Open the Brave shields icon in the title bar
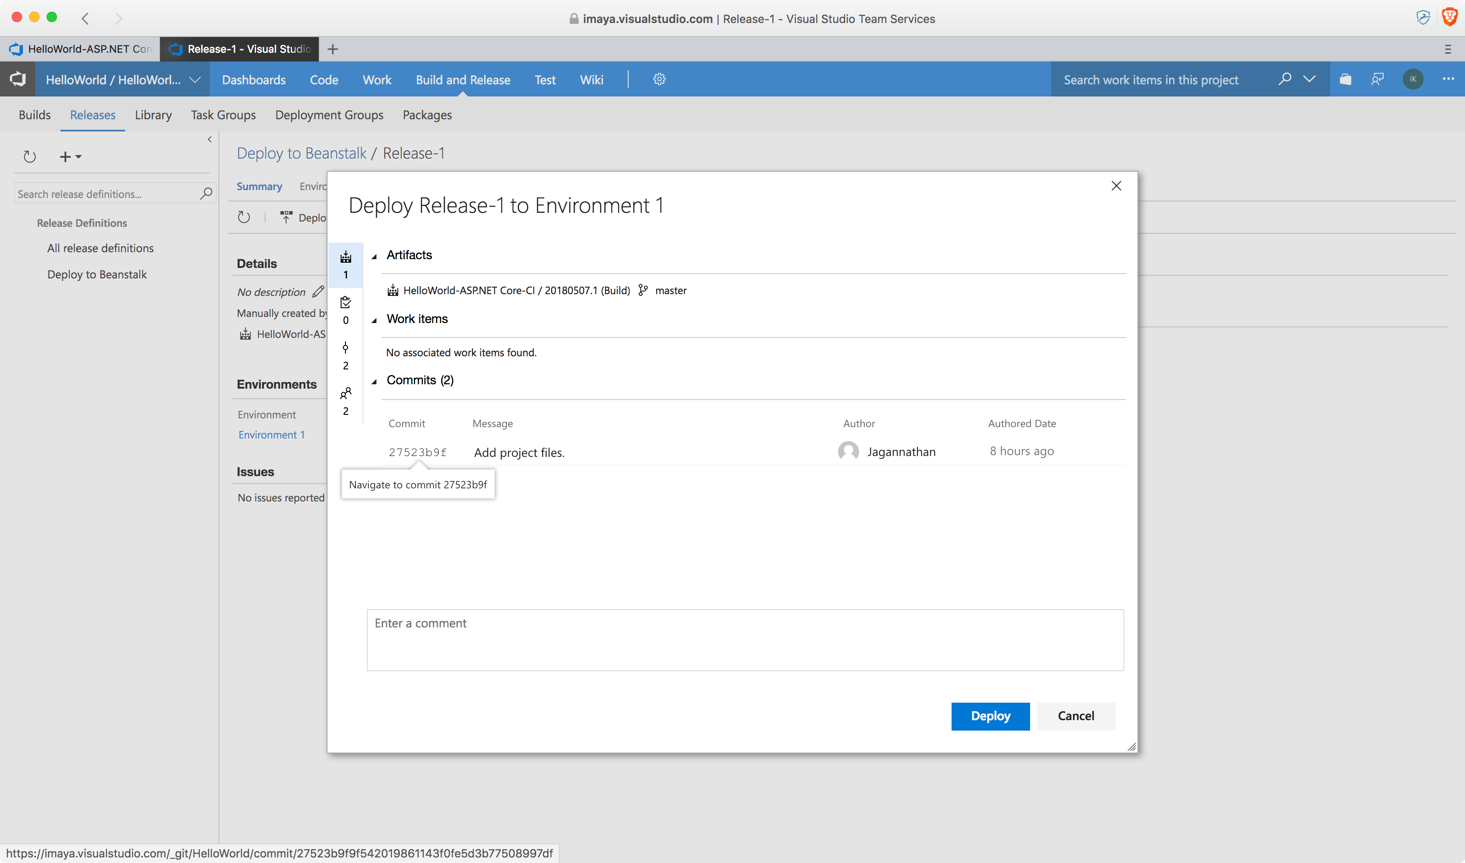This screenshot has width=1465, height=863. point(1449,17)
